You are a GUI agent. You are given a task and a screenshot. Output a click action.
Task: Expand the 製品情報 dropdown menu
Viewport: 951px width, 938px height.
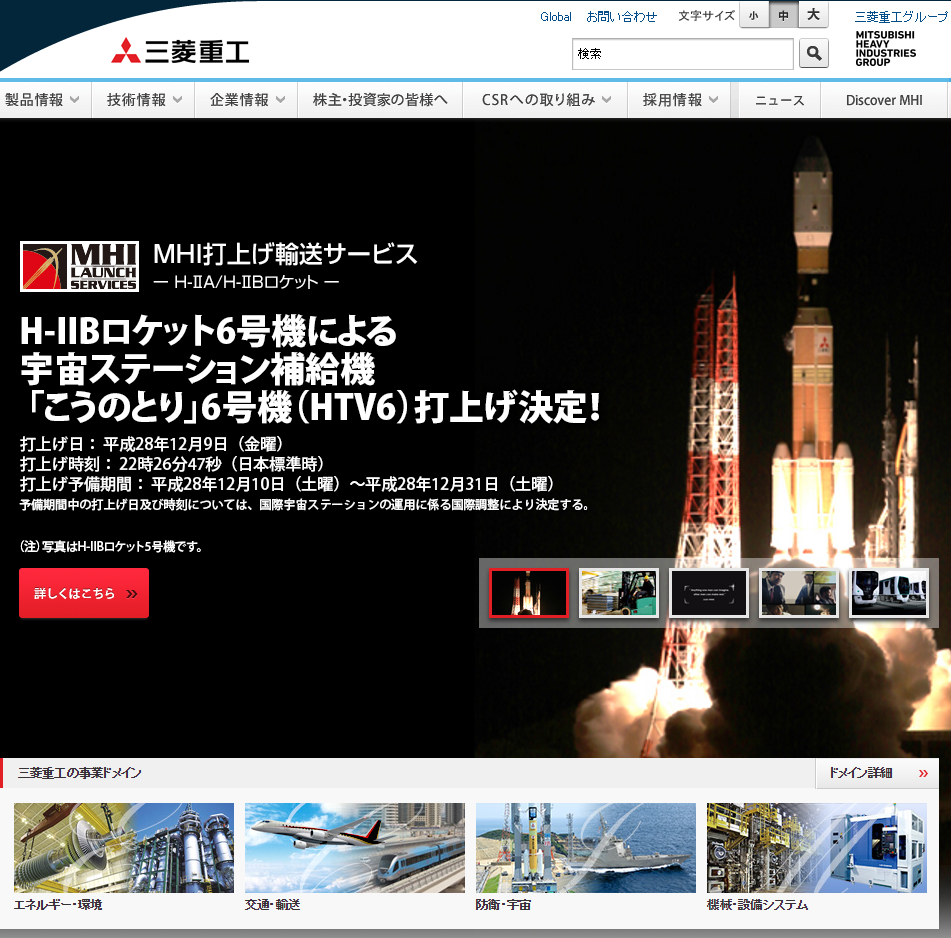click(x=42, y=100)
